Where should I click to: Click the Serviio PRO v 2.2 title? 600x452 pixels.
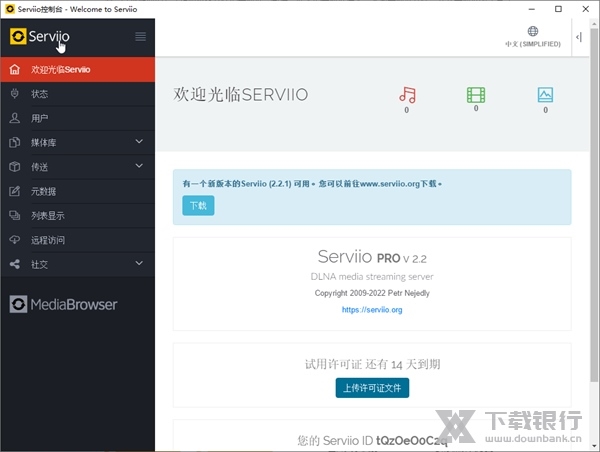pyautogui.click(x=372, y=257)
